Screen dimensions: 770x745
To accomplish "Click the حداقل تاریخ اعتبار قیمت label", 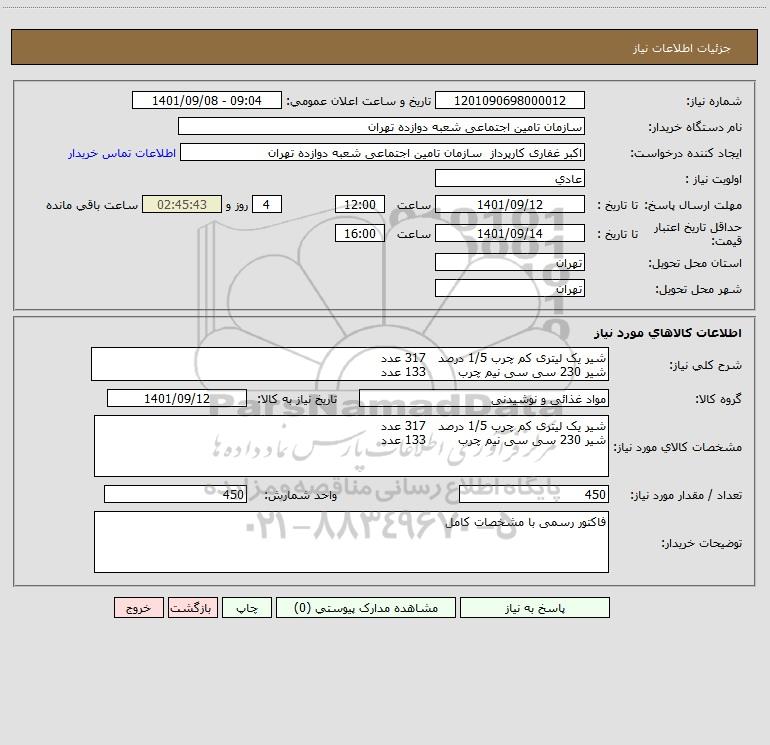I will pos(698,234).
